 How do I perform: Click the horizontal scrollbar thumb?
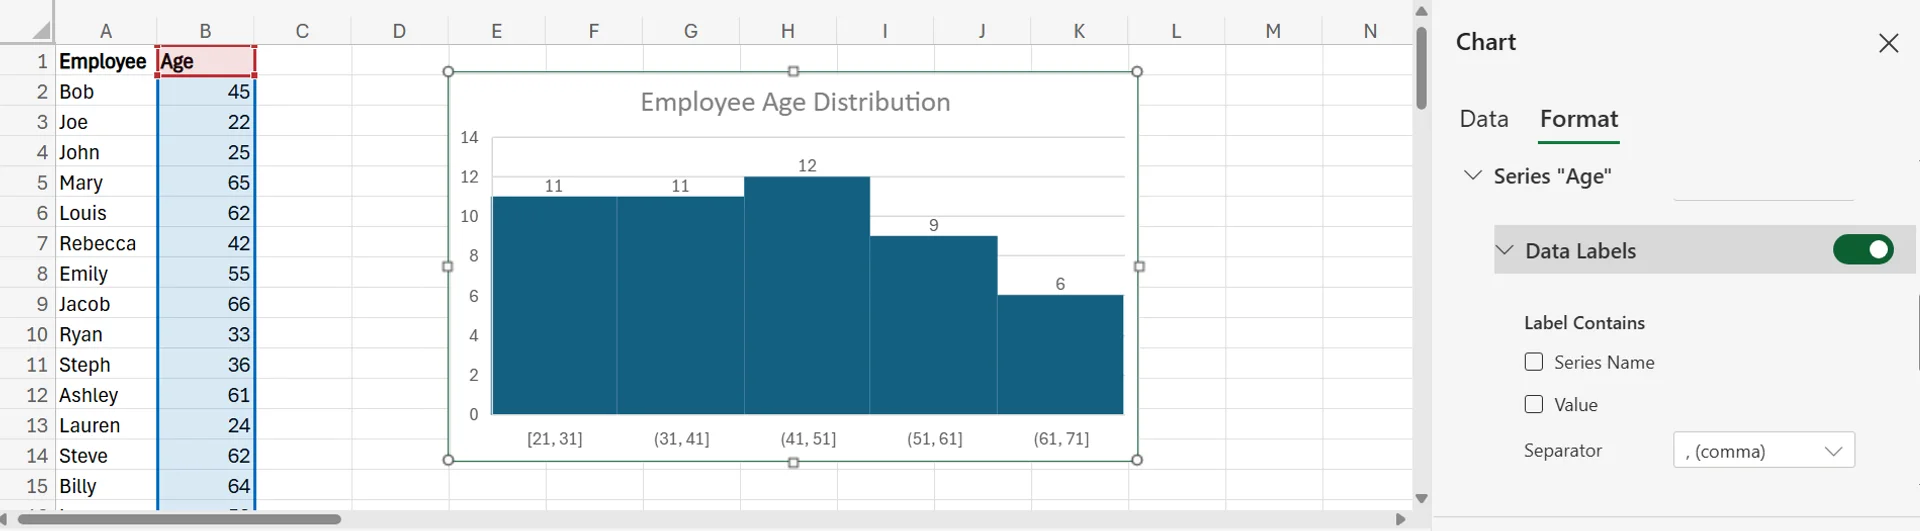pyautogui.click(x=180, y=519)
